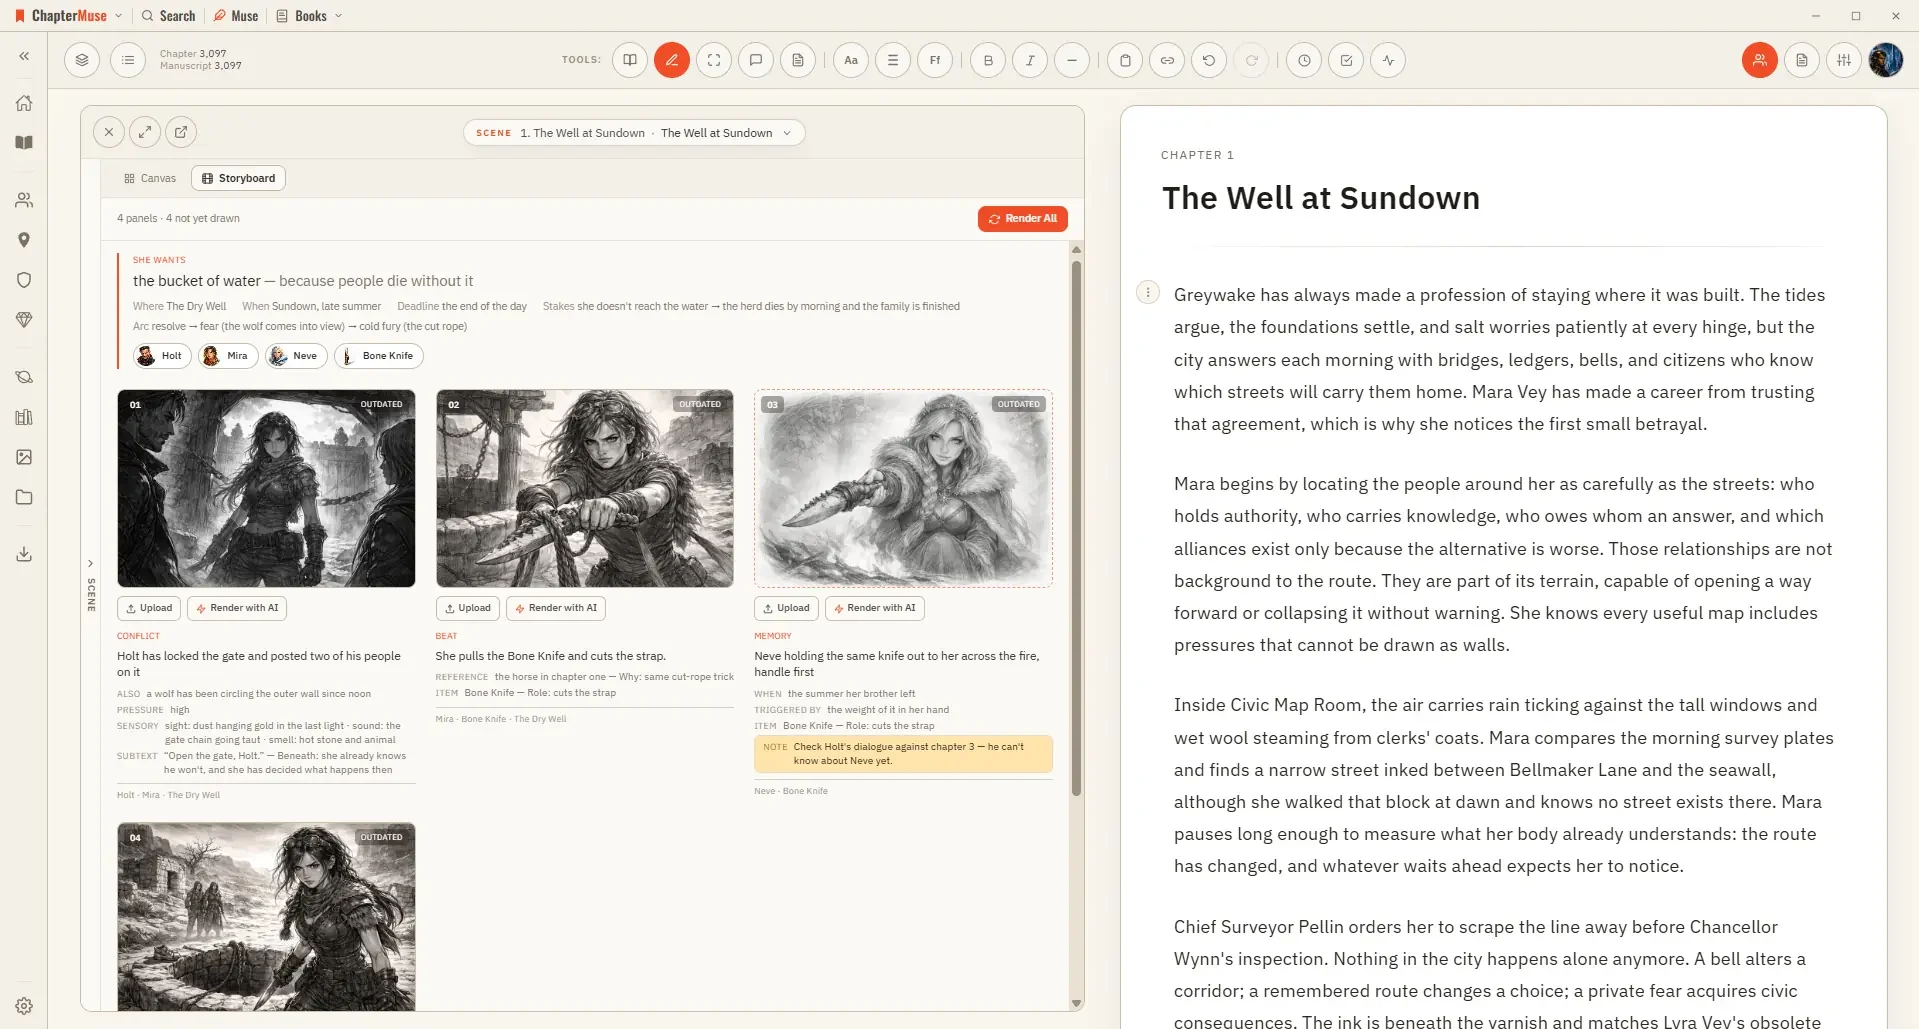Toggle bold formatting
Image resolution: width=1919 pixels, height=1029 pixels.
(988, 60)
